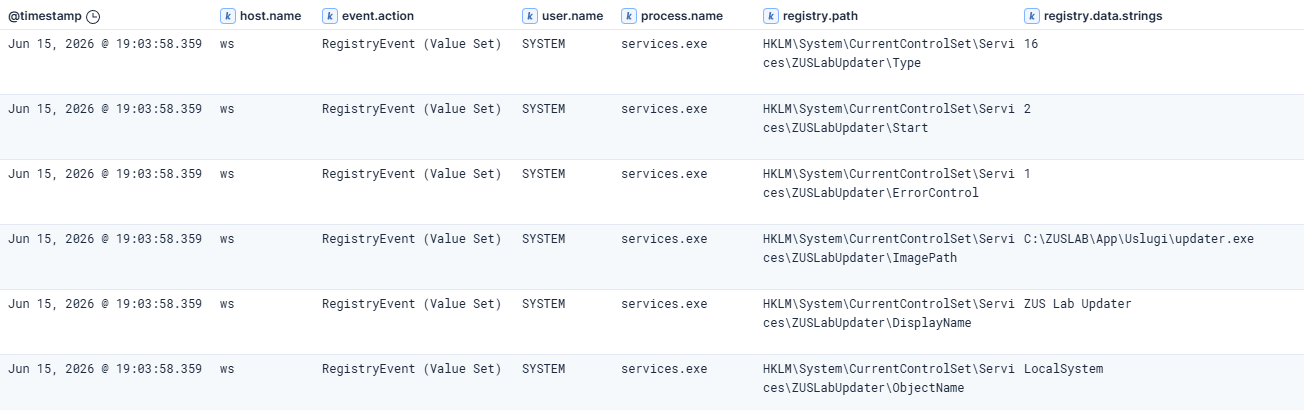This screenshot has height=410, width=1304.
Task: Click the data value 1 in ErrorControl row
Action: 1027,174
